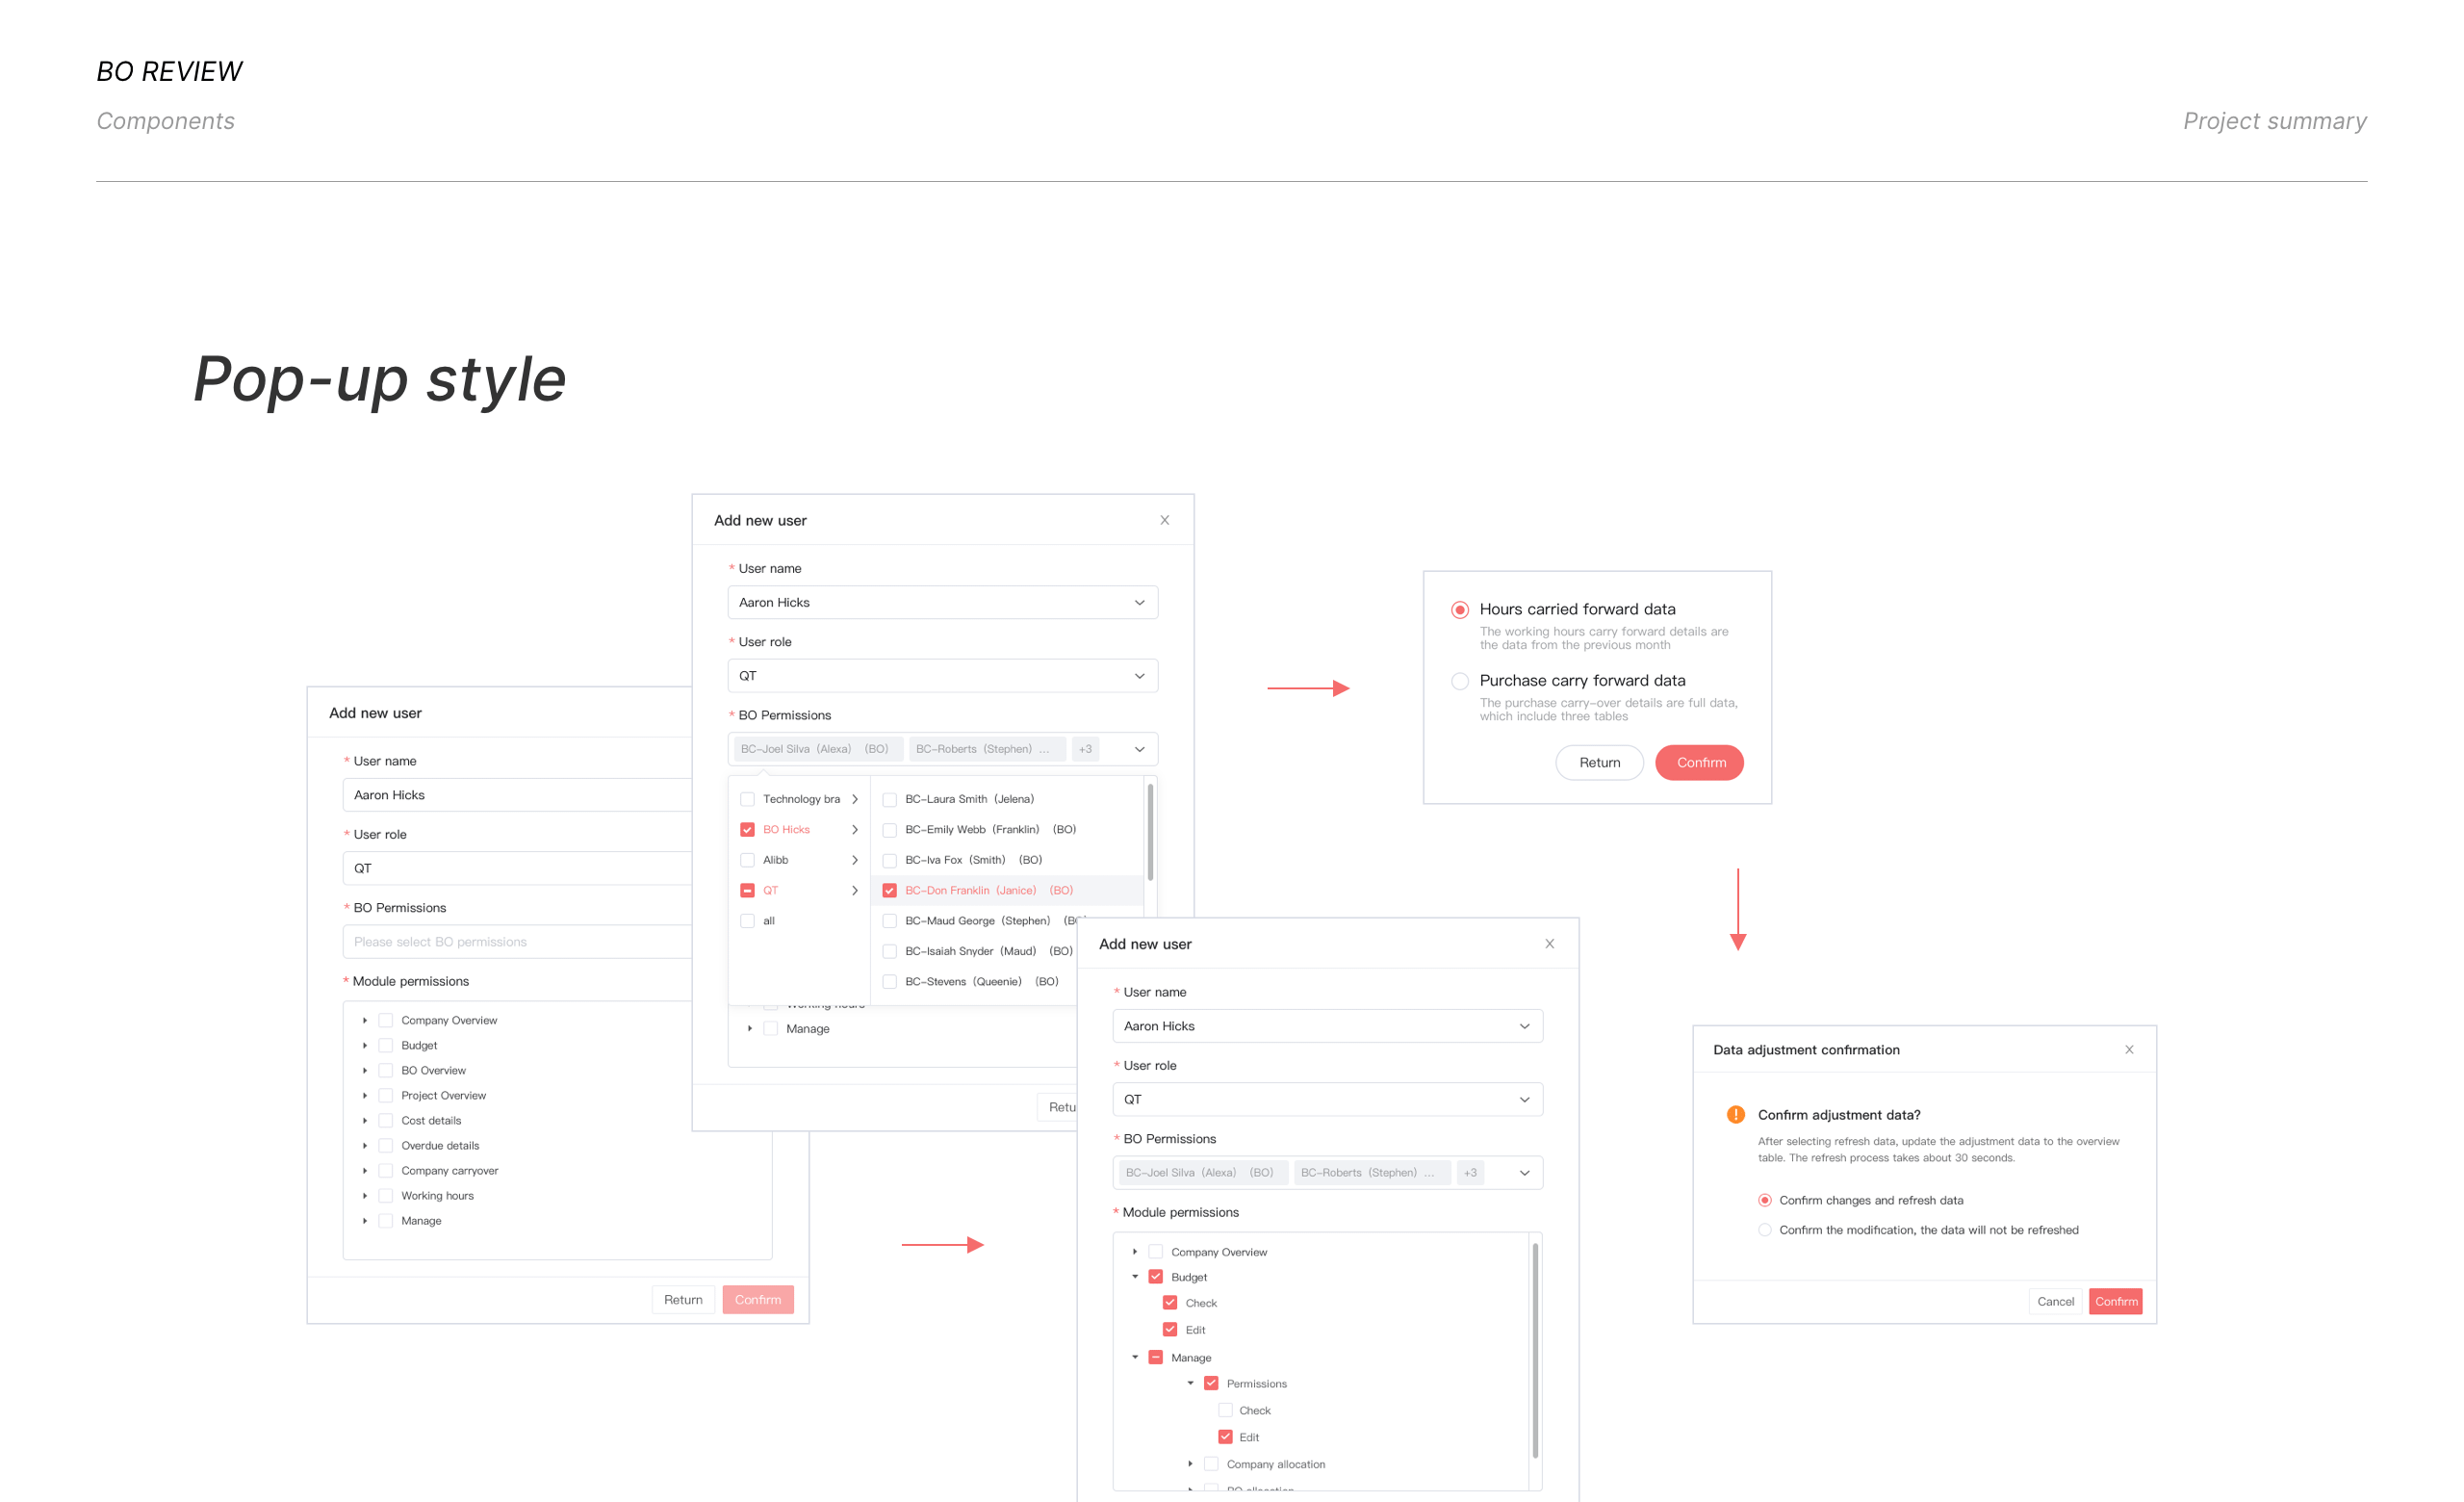Select Hours carried forward data radio
The width and height of the screenshot is (2464, 1502).
1460,610
